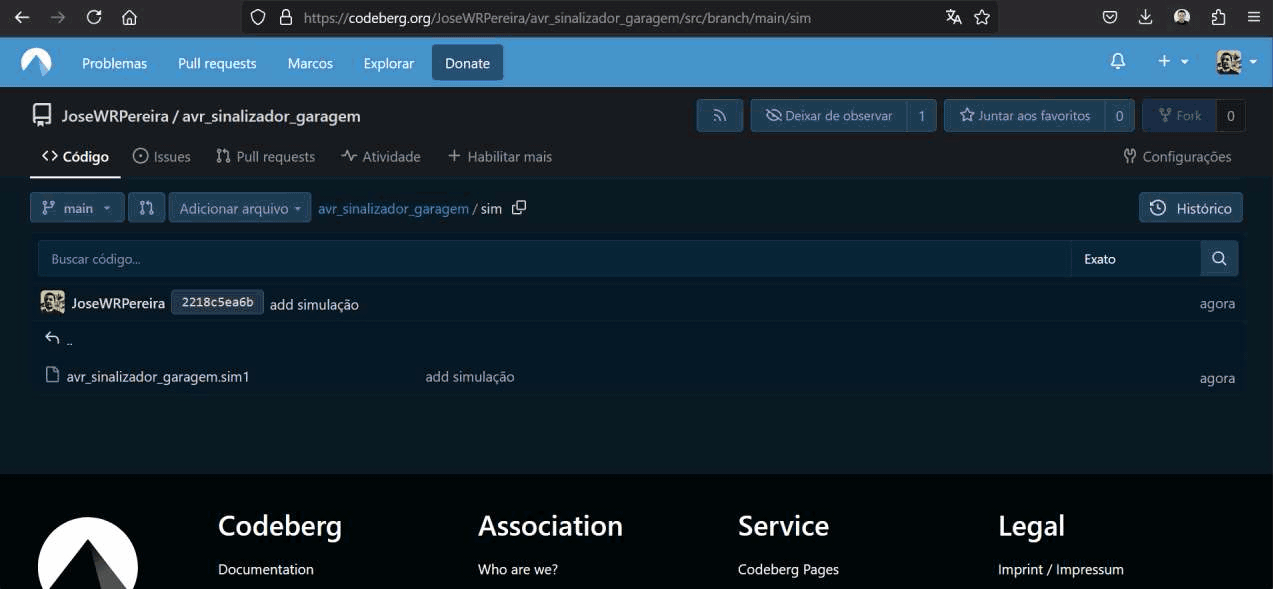Image resolution: width=1273 pixels, height=589 pixels.
Task: Click Juntar aos favoritos star button
Action: 1024,116
